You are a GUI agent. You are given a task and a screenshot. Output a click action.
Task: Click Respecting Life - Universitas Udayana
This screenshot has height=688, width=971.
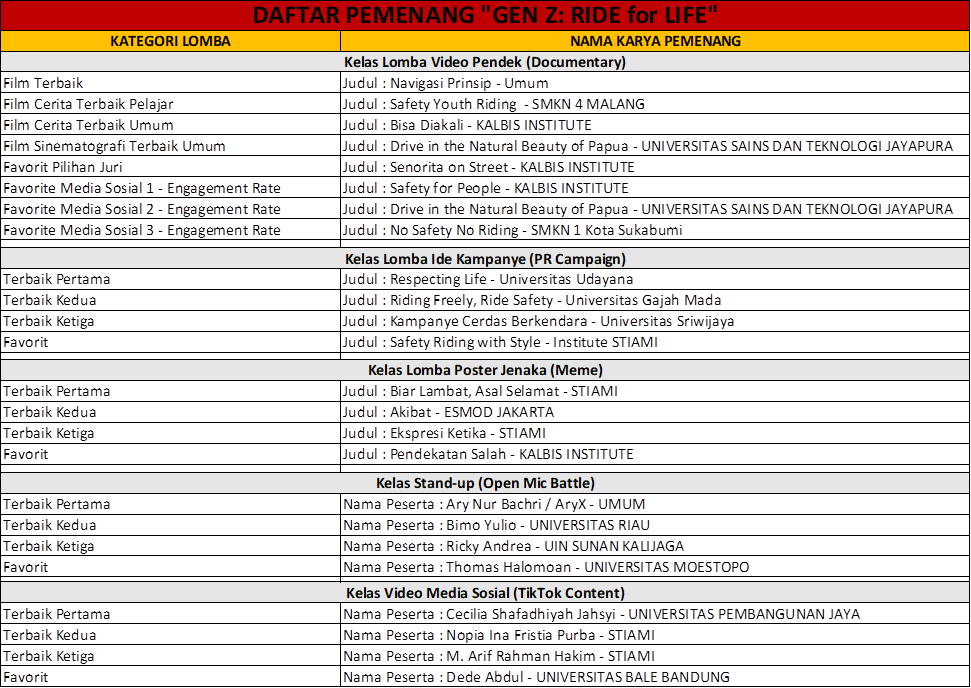655,279
